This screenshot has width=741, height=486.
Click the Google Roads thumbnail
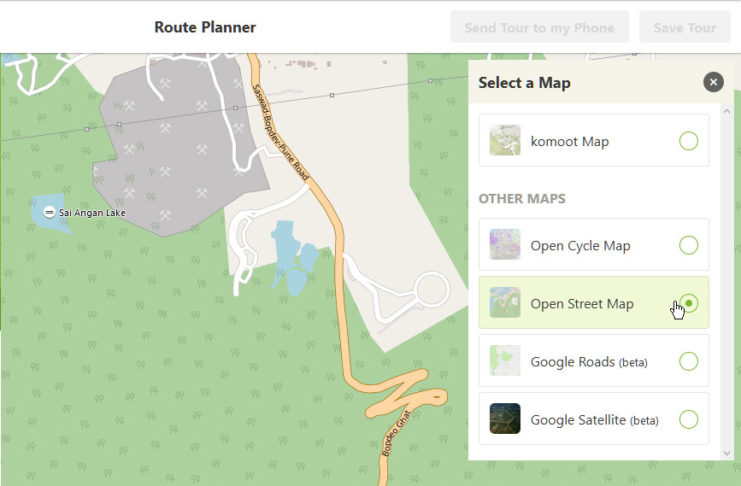[x=505, y=361]
